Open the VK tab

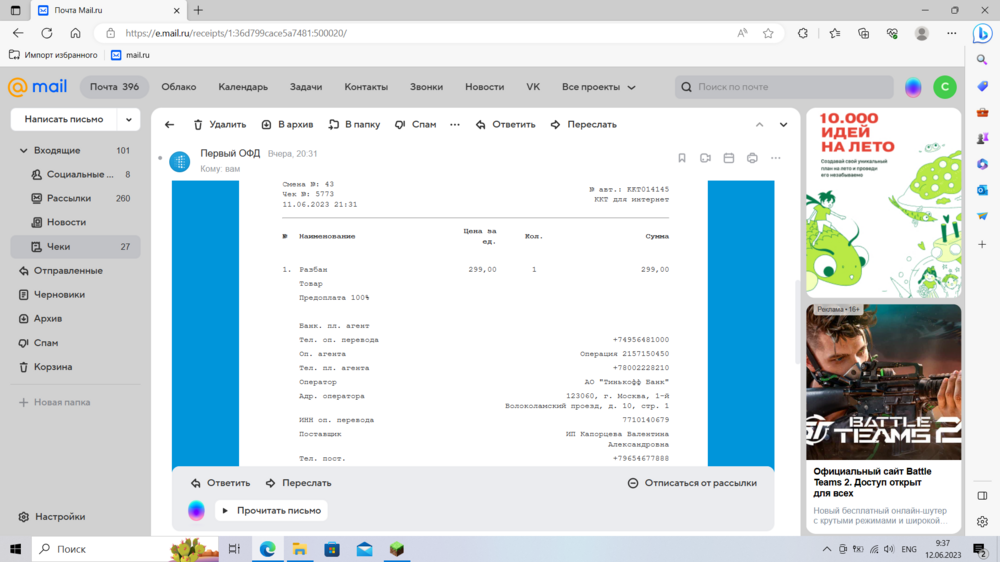point(533,87)
